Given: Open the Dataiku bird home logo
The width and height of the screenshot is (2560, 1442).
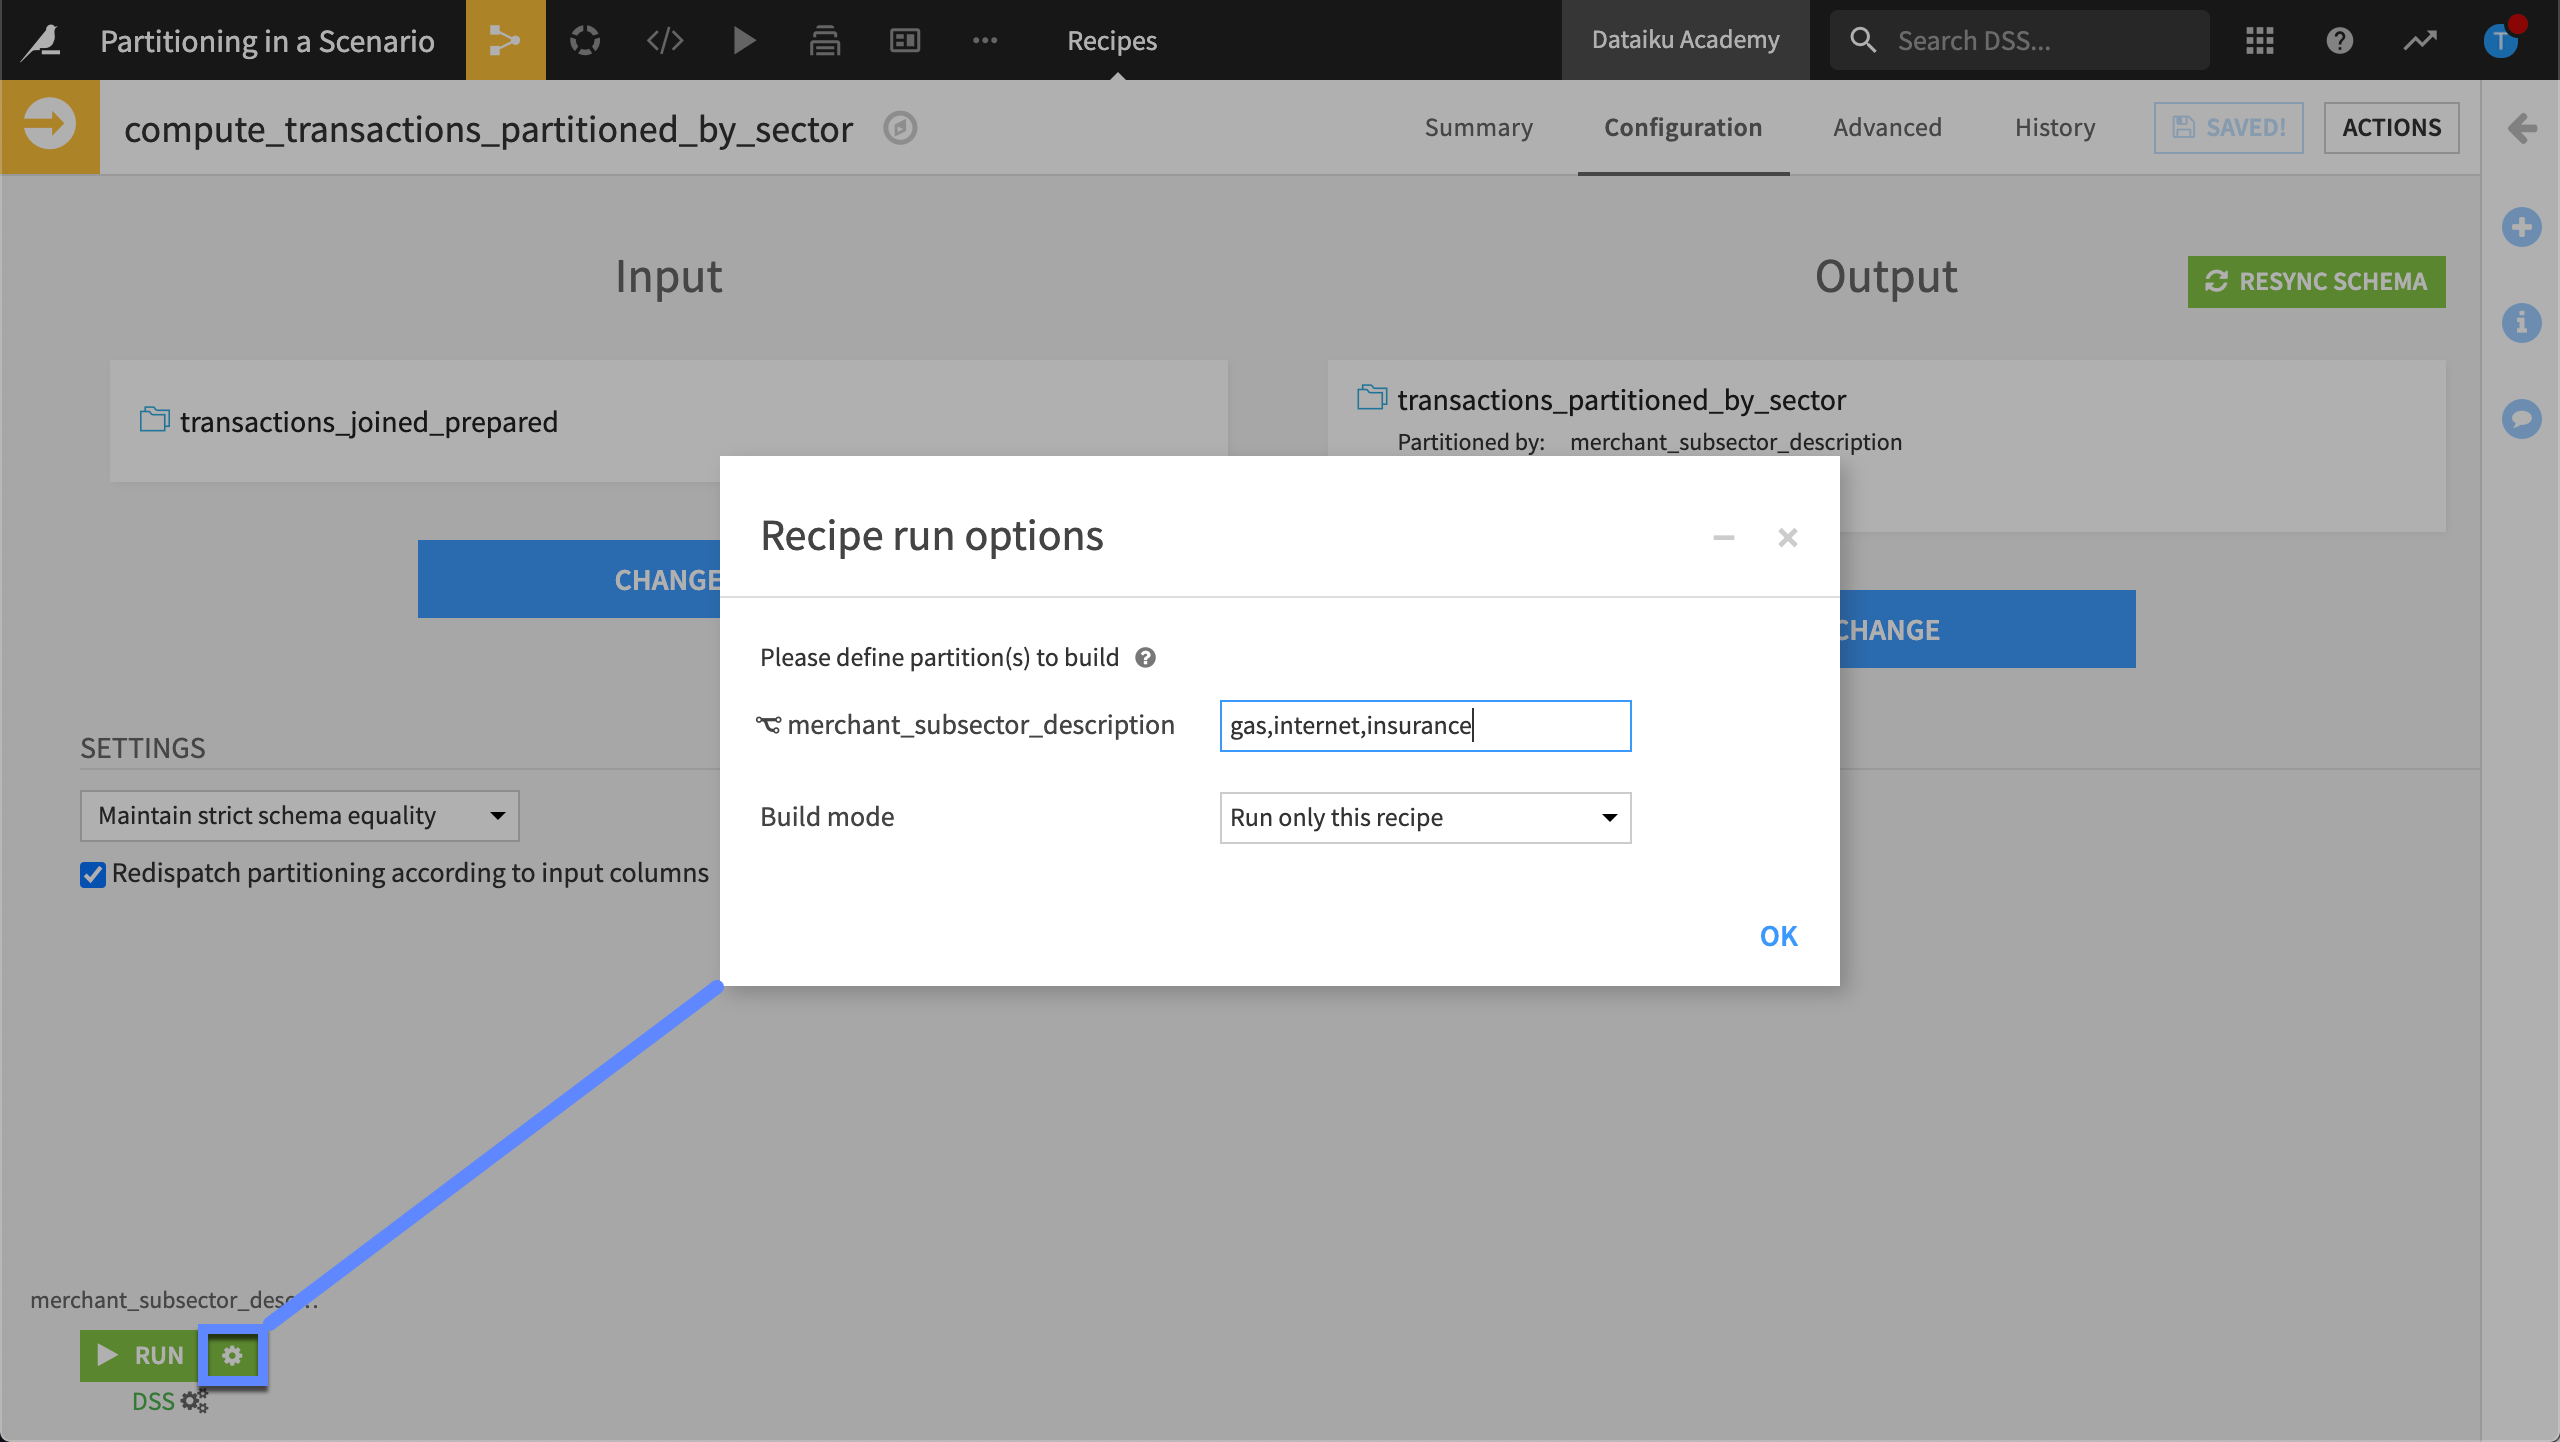Looking at the screenshot, I should tap(42, 40).
